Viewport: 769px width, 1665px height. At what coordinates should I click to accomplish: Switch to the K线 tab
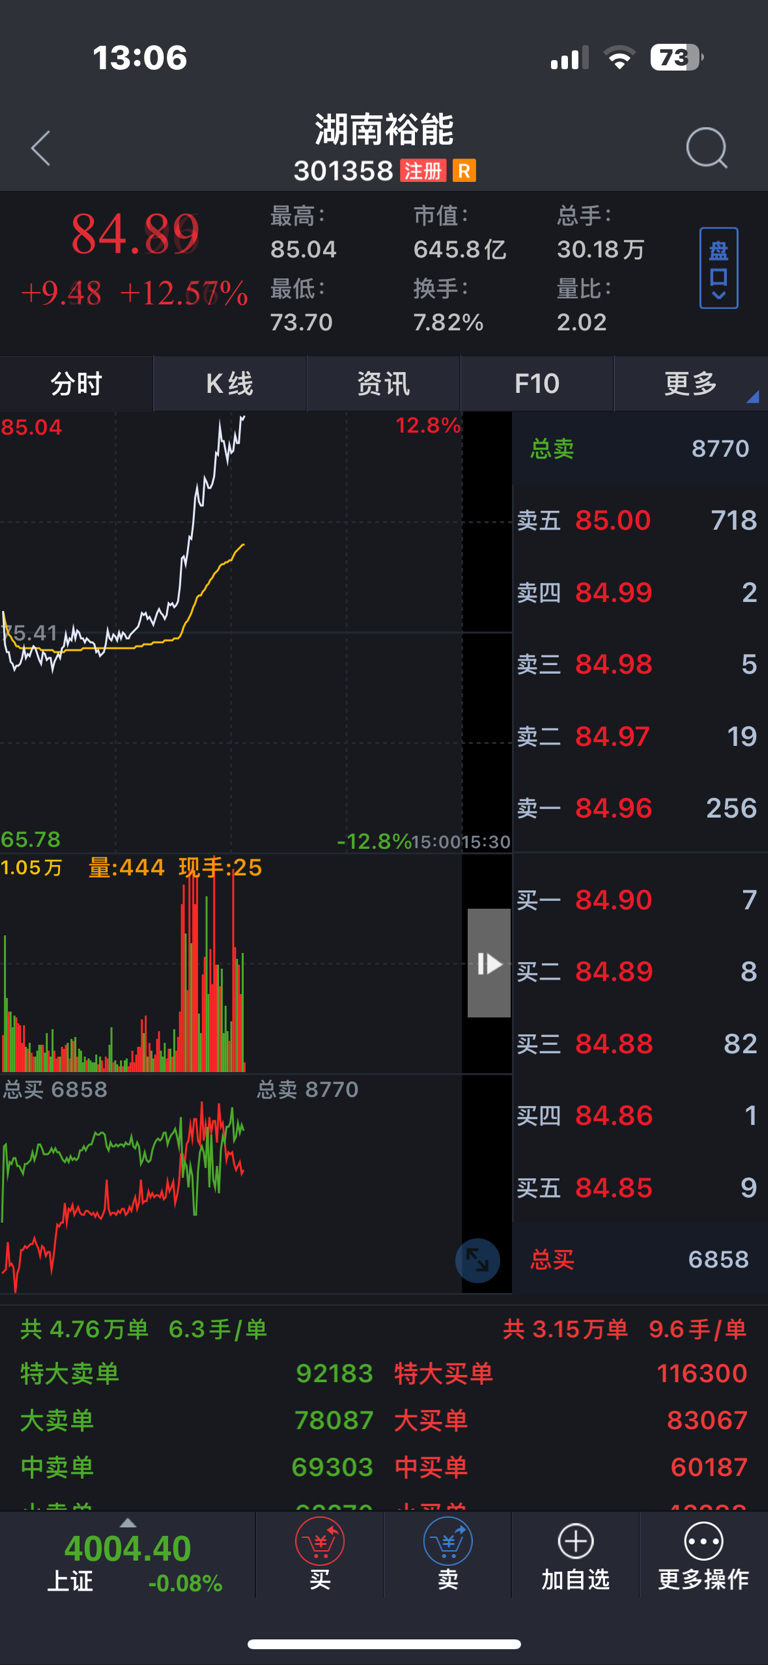[230, 384]
